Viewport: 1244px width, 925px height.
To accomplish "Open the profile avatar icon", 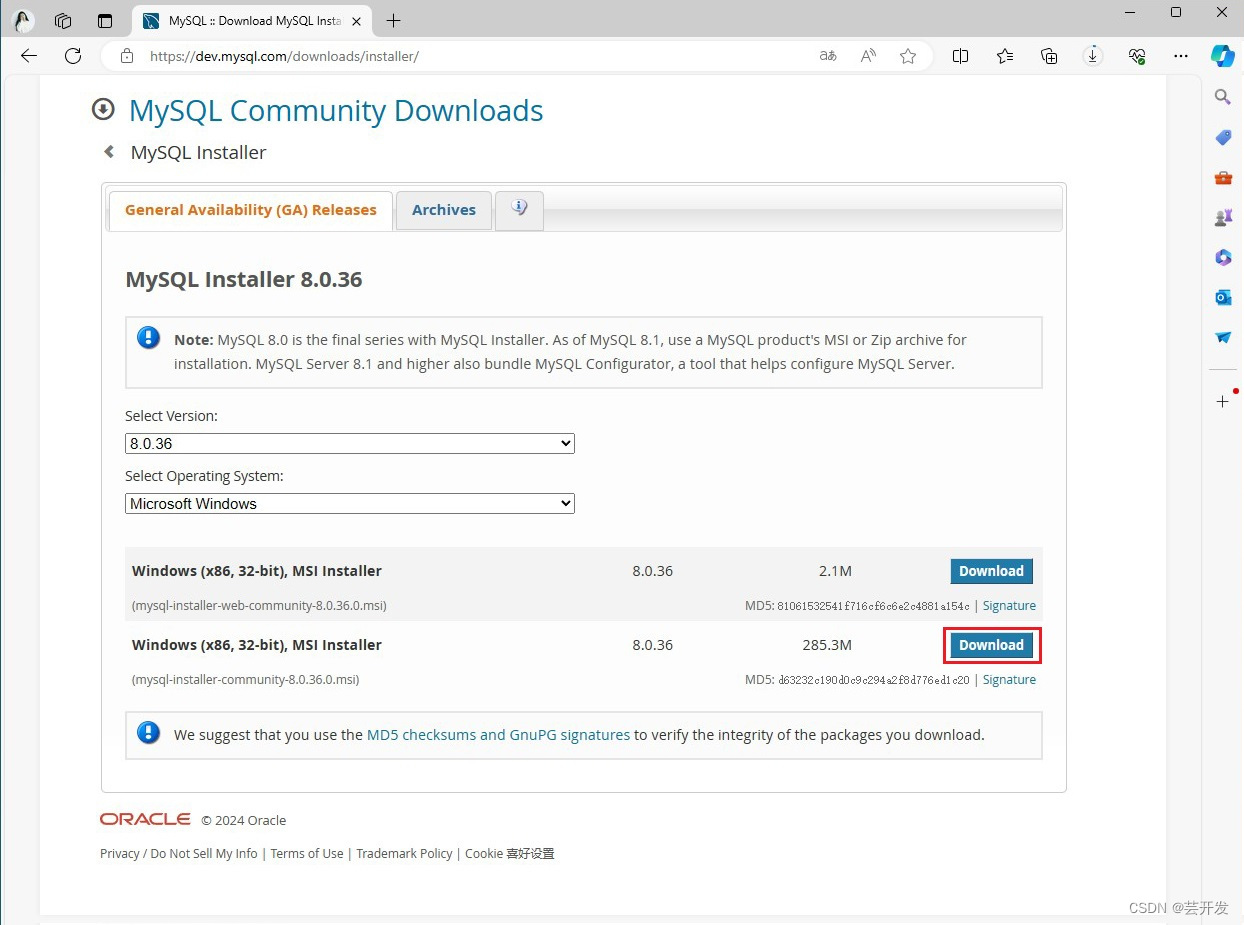I will click(23, 21).
